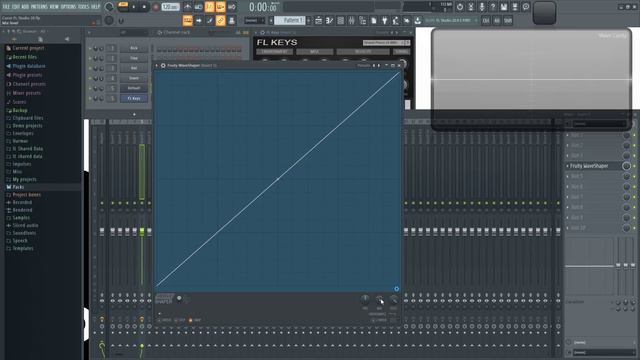This screenshot has width=640, height=360.
Task: Click the save/download arrow toolbar icon
Action: 418,20
